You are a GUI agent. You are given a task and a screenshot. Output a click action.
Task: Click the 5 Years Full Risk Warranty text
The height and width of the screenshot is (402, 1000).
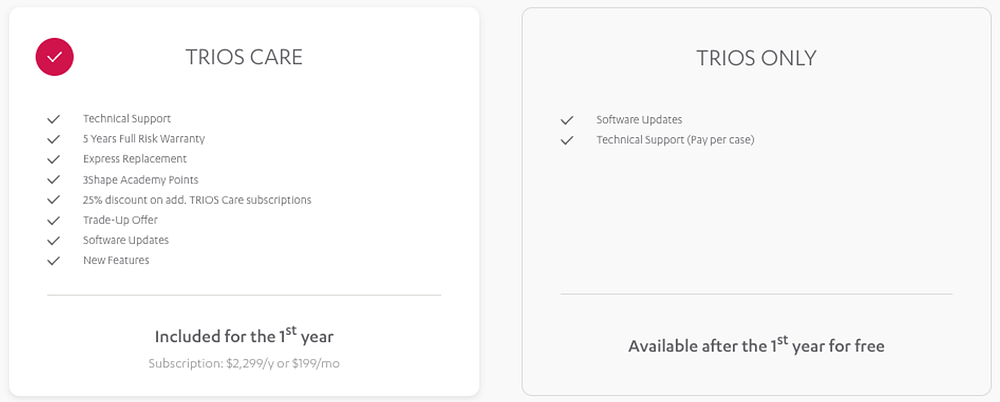coord(144,139)
